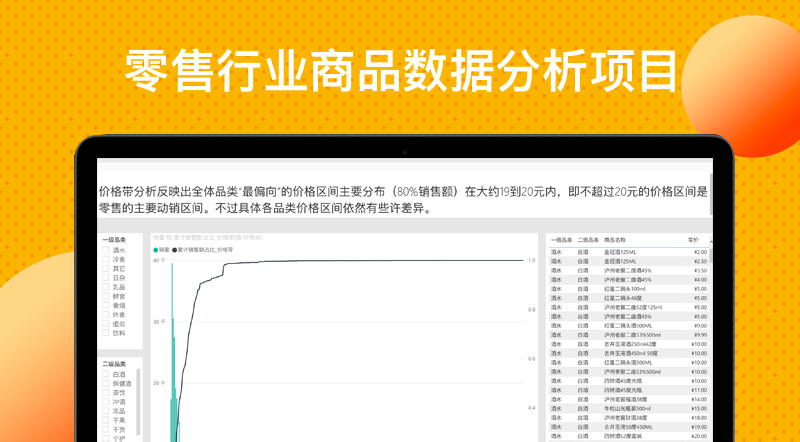Viewport: 800px width, 442px height.
Task: Enable the 饮料 filter checkbox
Action: 106,333
